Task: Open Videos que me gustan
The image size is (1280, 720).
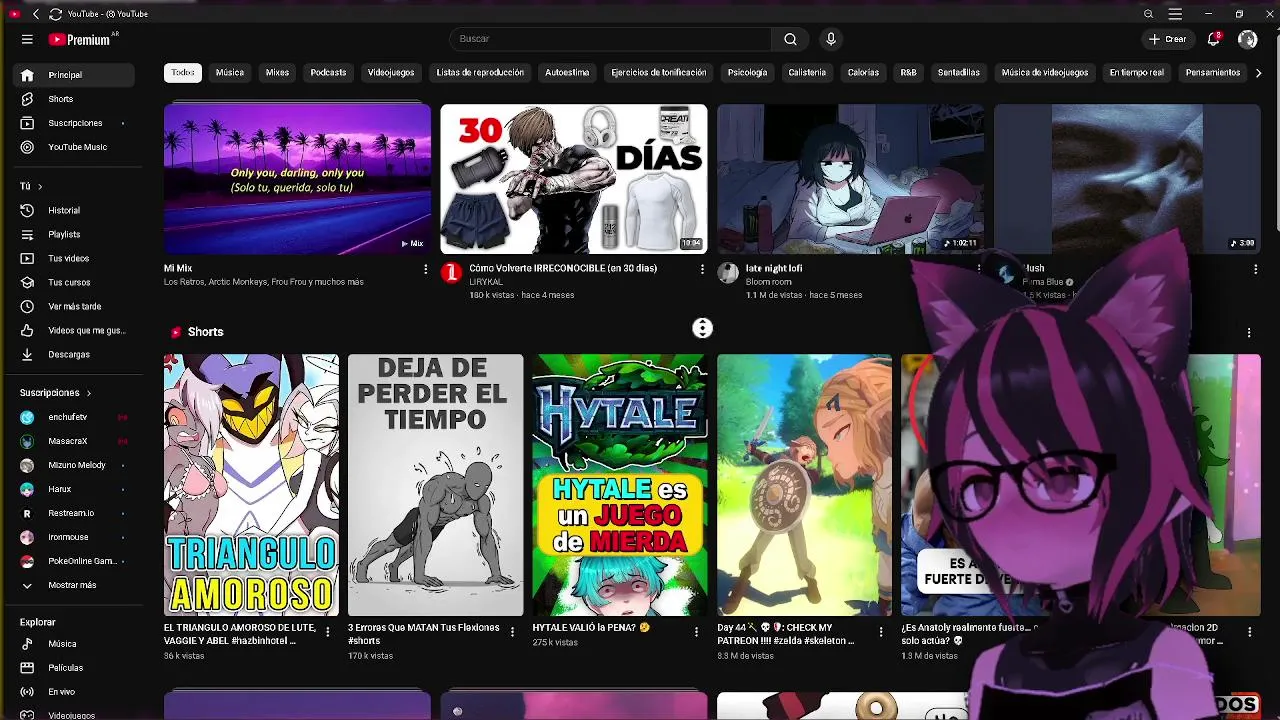Action: pyautogui.click(x=74, y=330)
